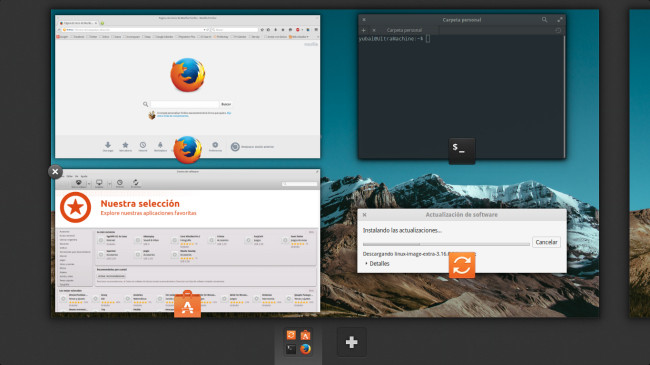The width and height of the screenshot is (650, 365).
Task: Click the Firefox icon badge on browser window
Action: coord(187,149)
